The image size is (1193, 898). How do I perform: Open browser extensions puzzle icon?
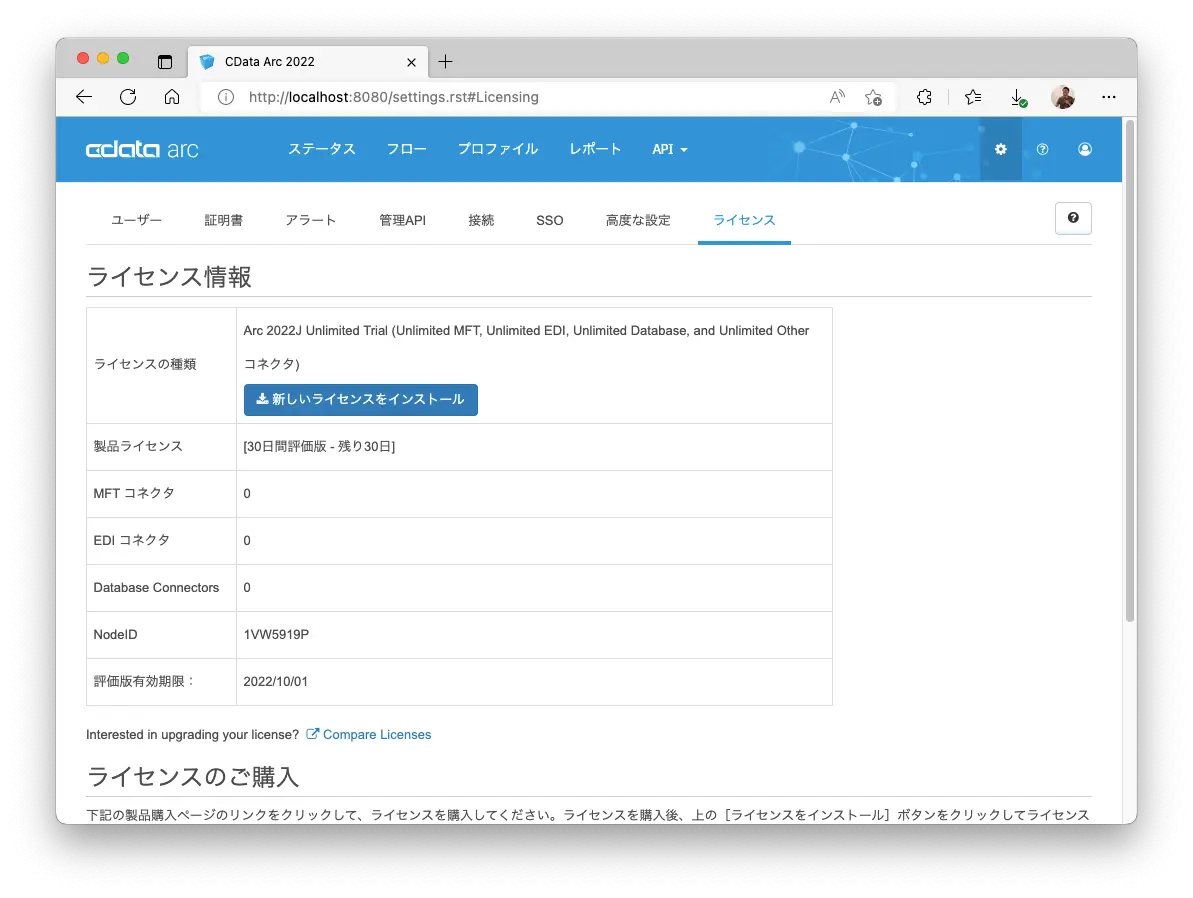(924, 97)
